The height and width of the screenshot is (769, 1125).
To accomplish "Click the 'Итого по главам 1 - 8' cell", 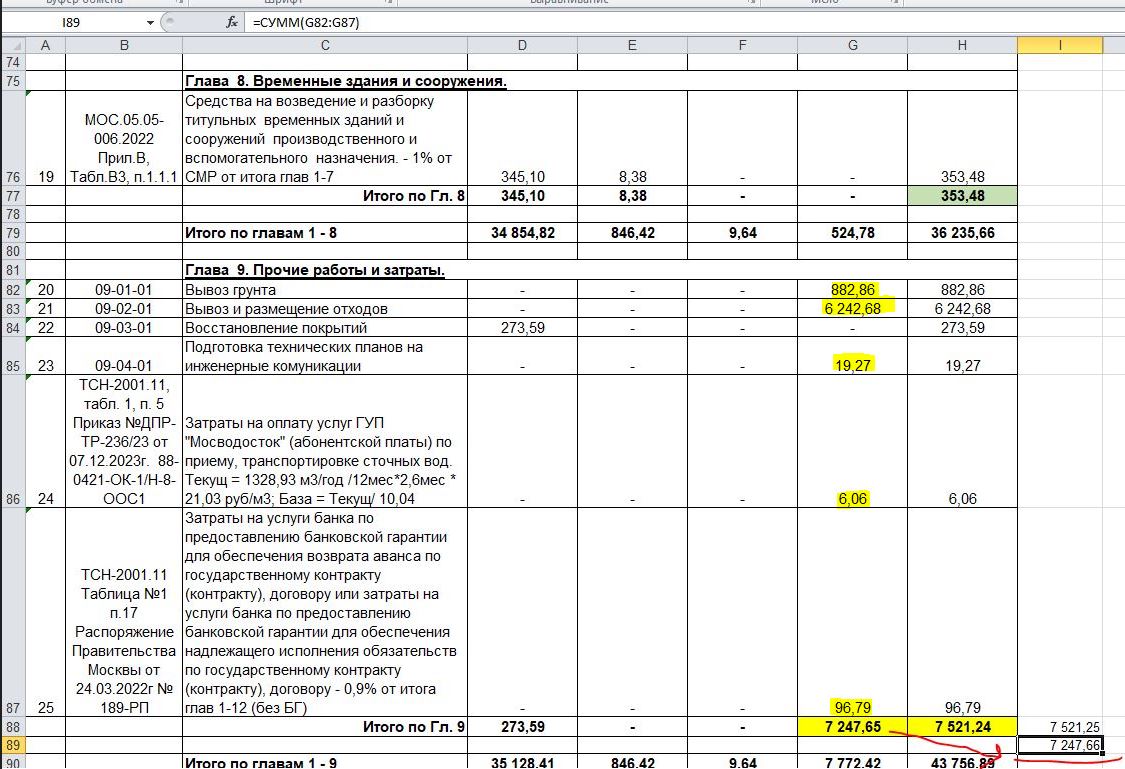I will (x=325, y=233).
